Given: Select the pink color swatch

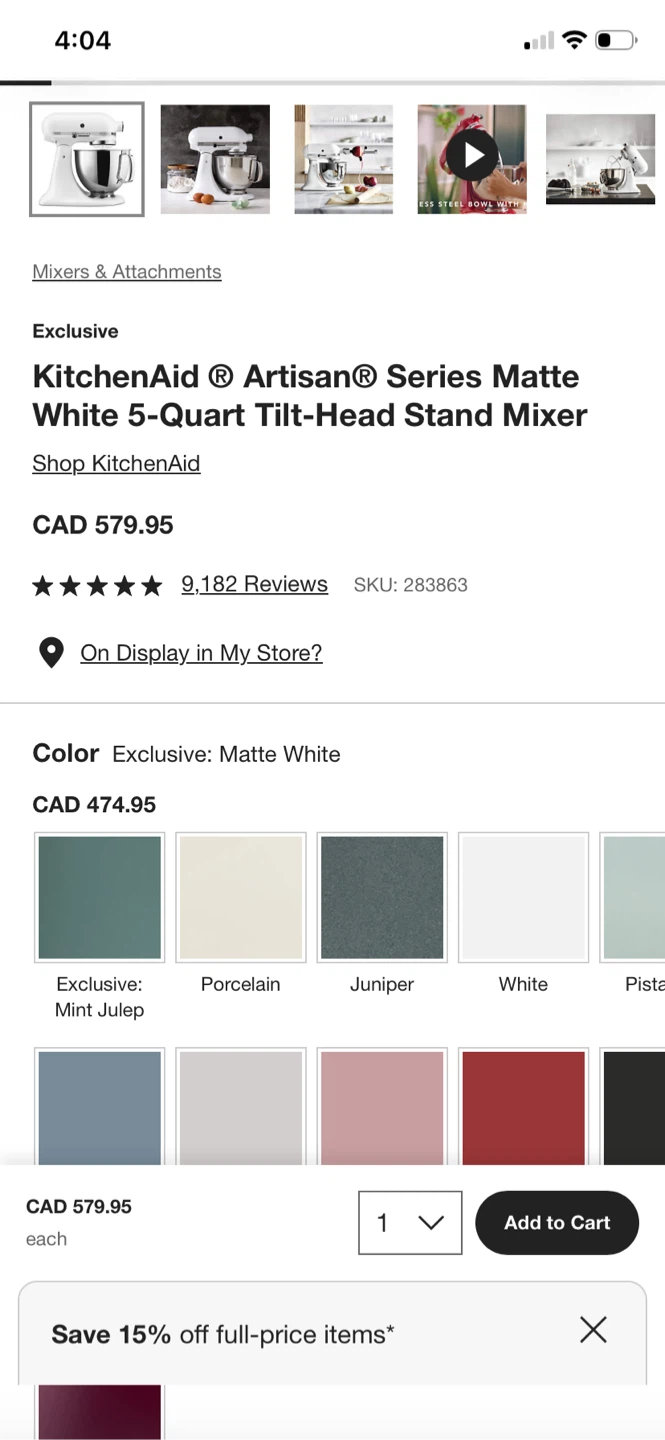Looking at the screenshot, I should (x=382, y=1106).
